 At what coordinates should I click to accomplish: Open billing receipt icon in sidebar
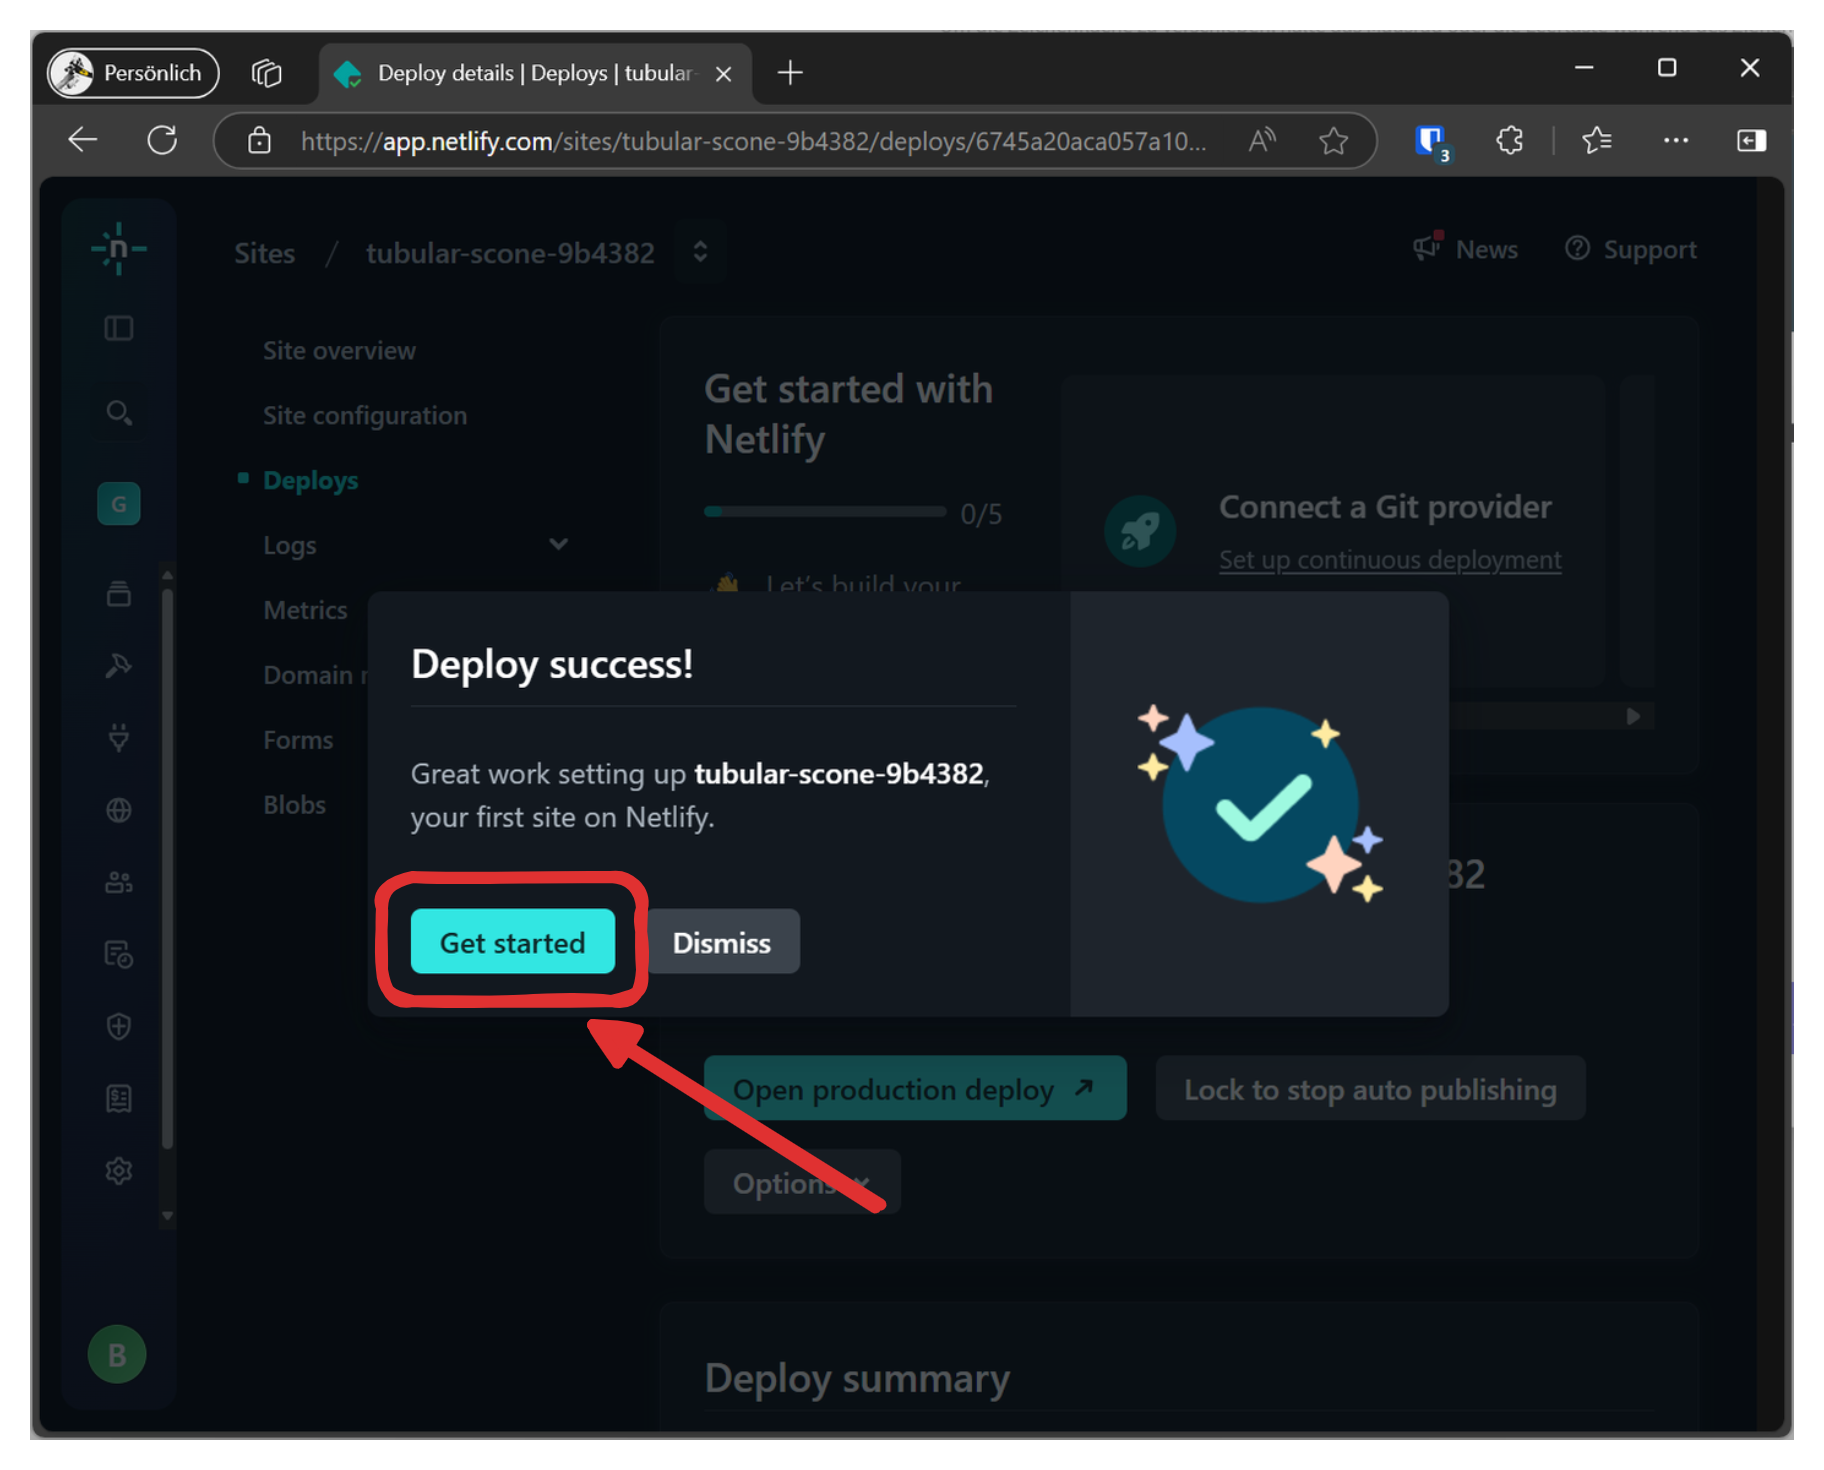pyautogui.click(x=118, y=1098)
